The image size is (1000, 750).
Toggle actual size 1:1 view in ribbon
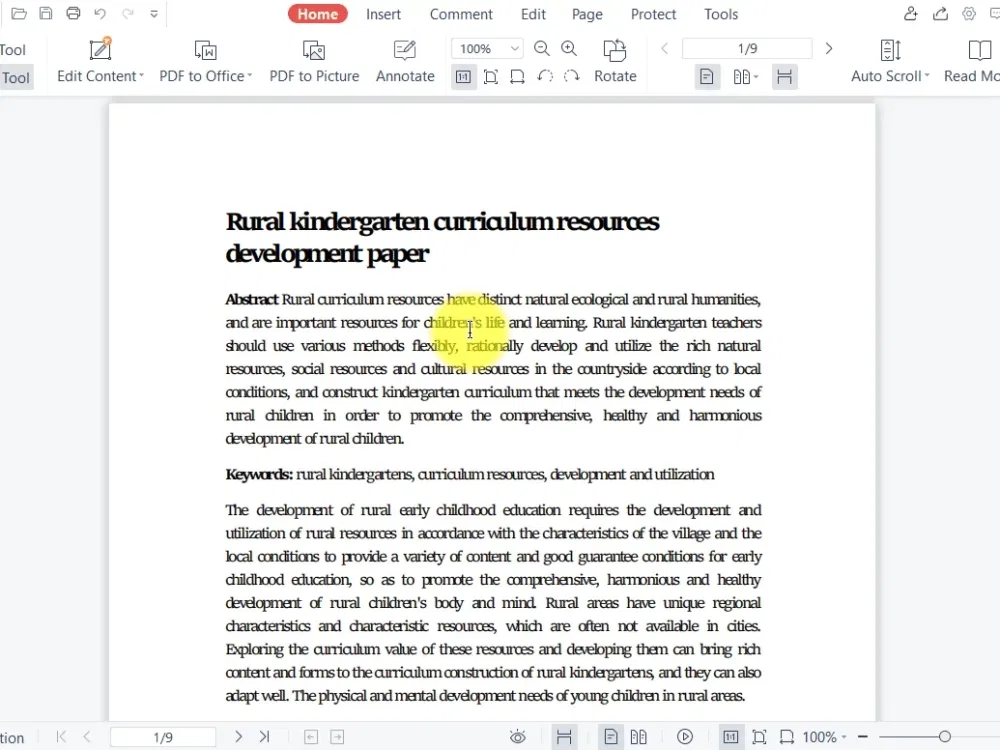coord(464,77)
